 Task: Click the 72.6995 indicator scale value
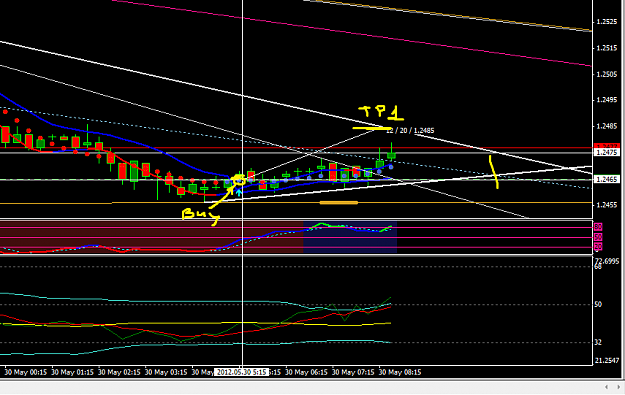(607, 261)
